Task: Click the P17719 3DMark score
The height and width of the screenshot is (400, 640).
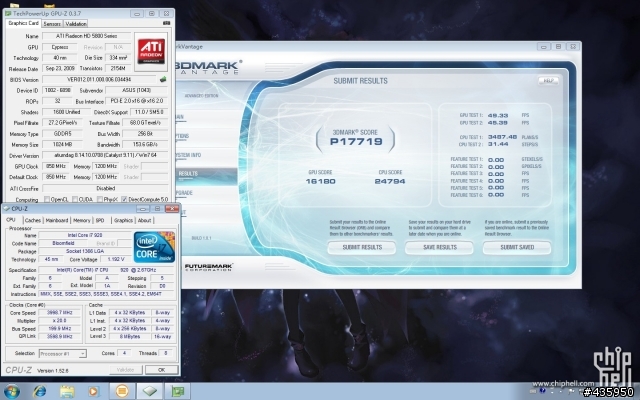Action: [x=356, y=142]
